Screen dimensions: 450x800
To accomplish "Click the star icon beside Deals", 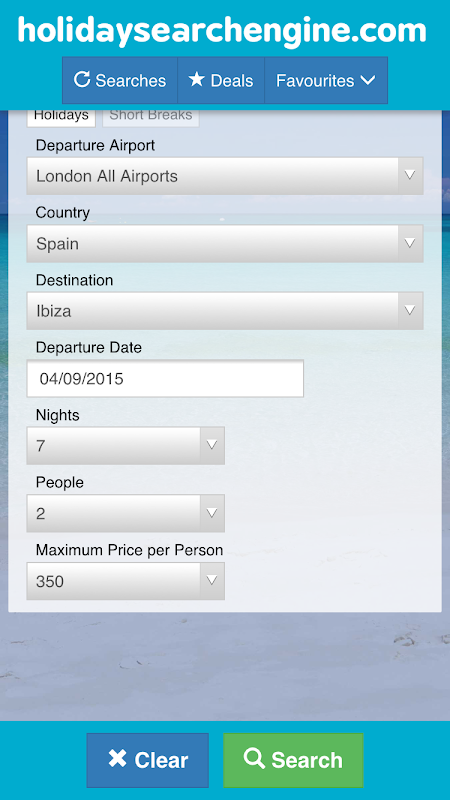I will [196, 79].
